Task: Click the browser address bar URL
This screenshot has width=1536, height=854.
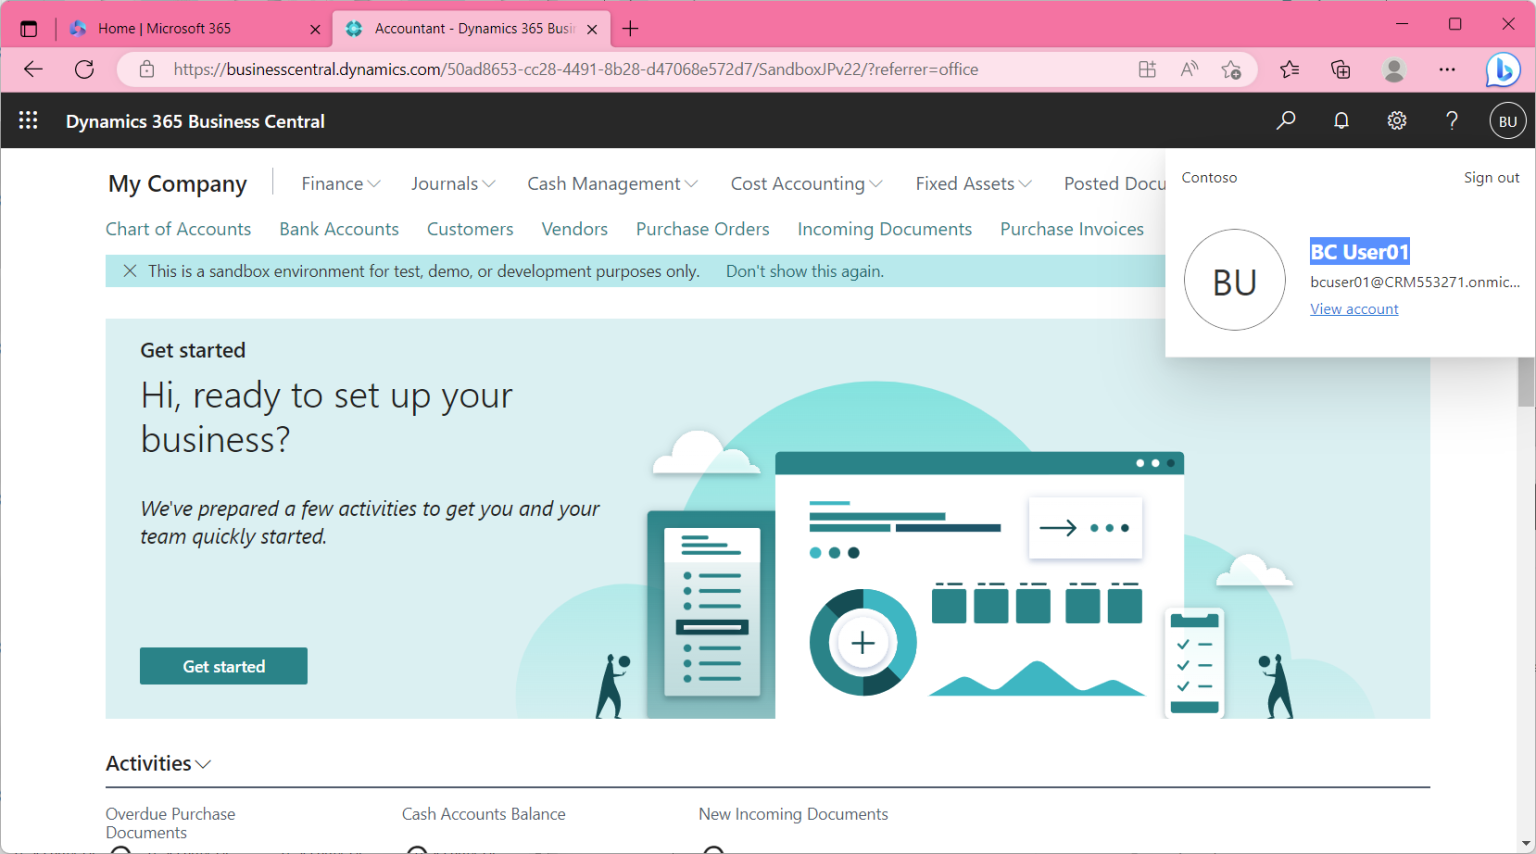Action: click(575, 70)
